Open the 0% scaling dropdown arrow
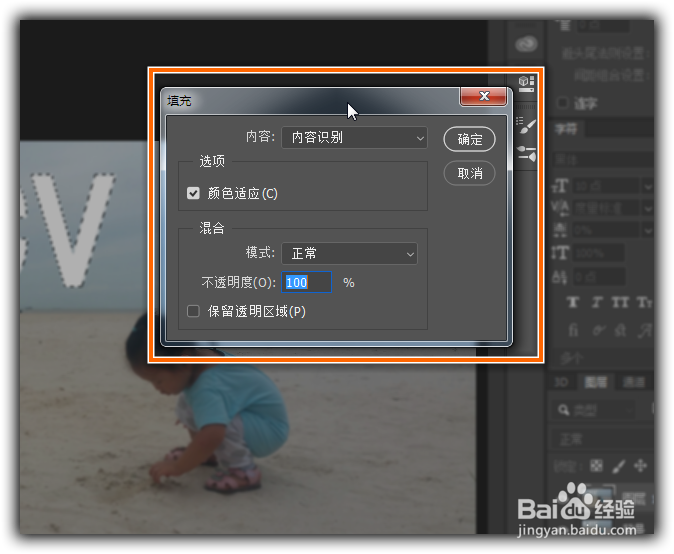Screen dimensions: 674x554 (x=648, y=230)
